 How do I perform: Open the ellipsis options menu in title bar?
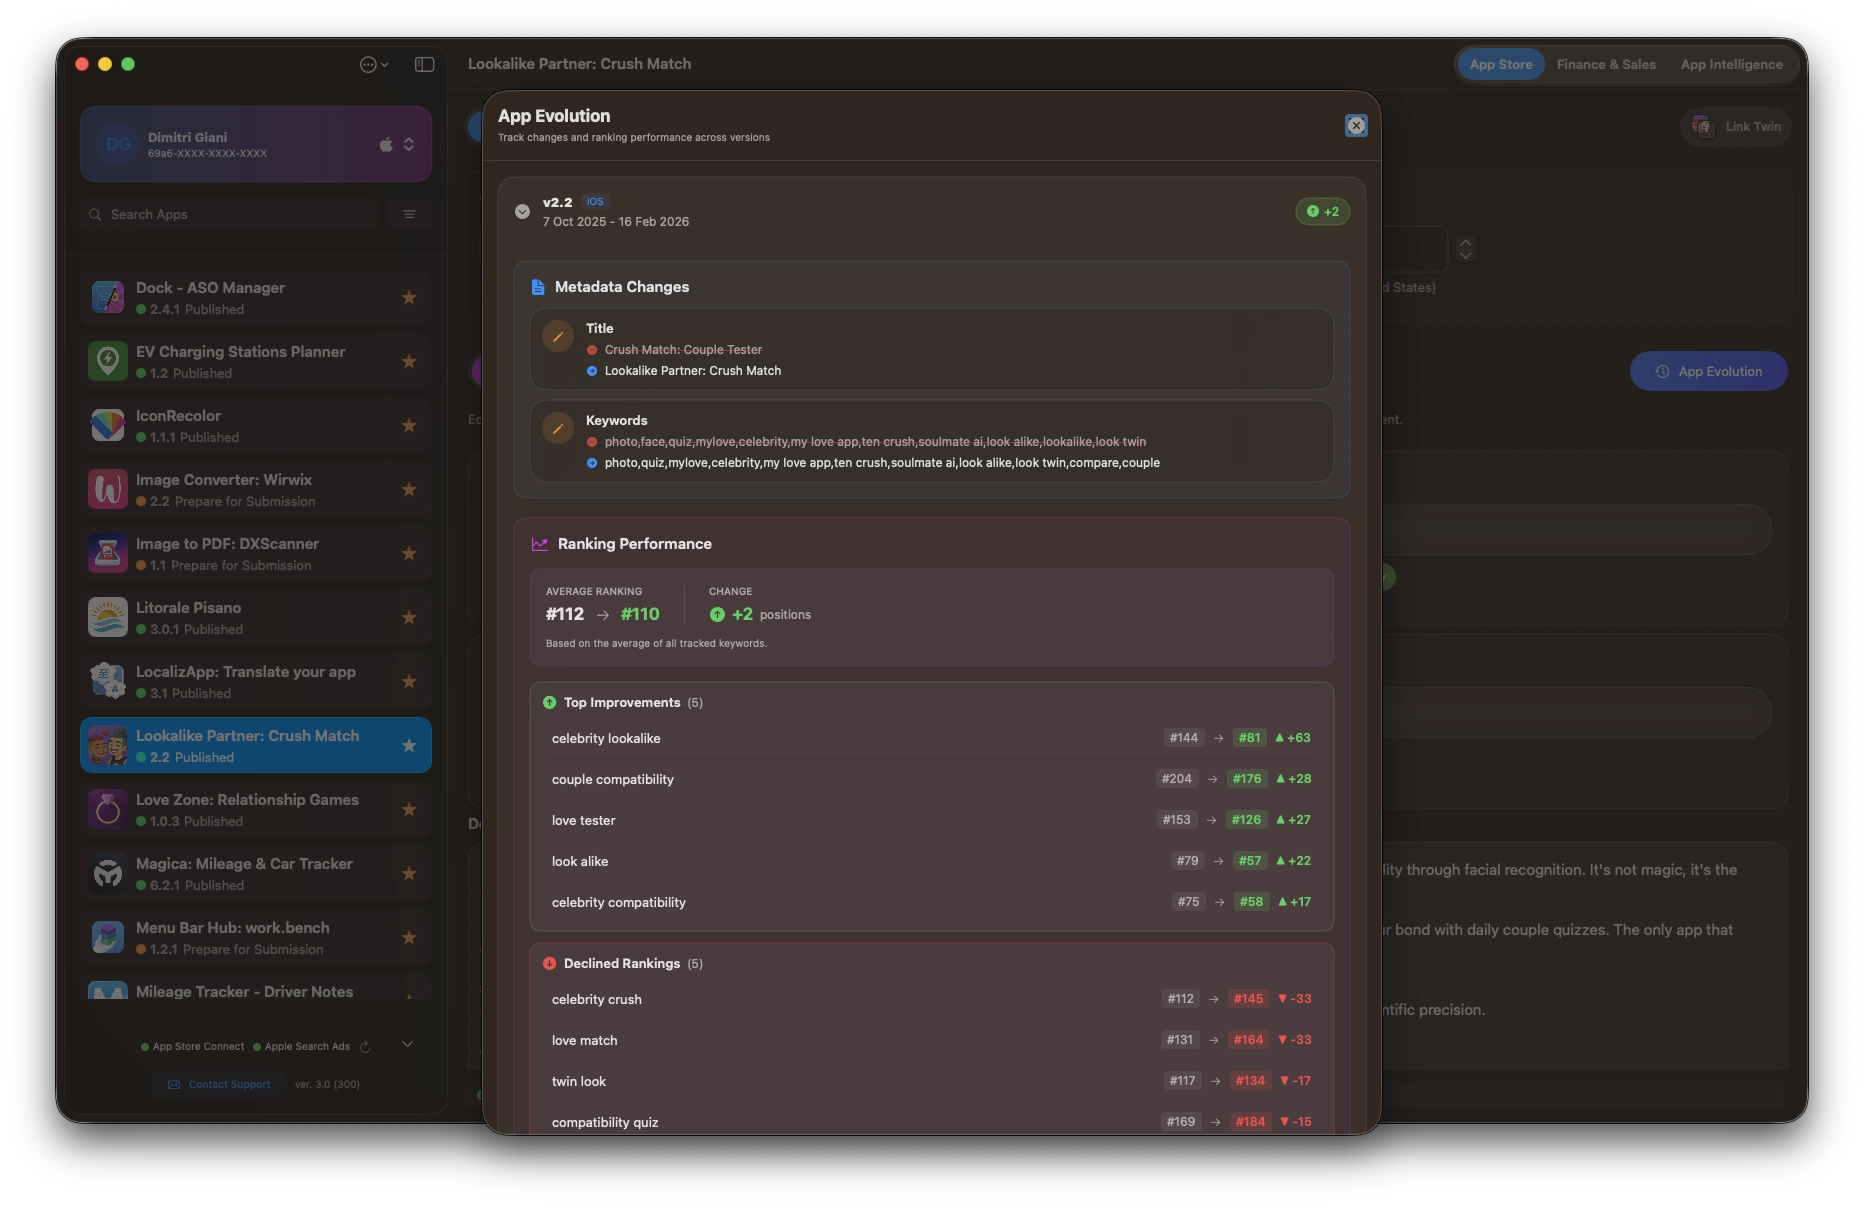[373, 64]
